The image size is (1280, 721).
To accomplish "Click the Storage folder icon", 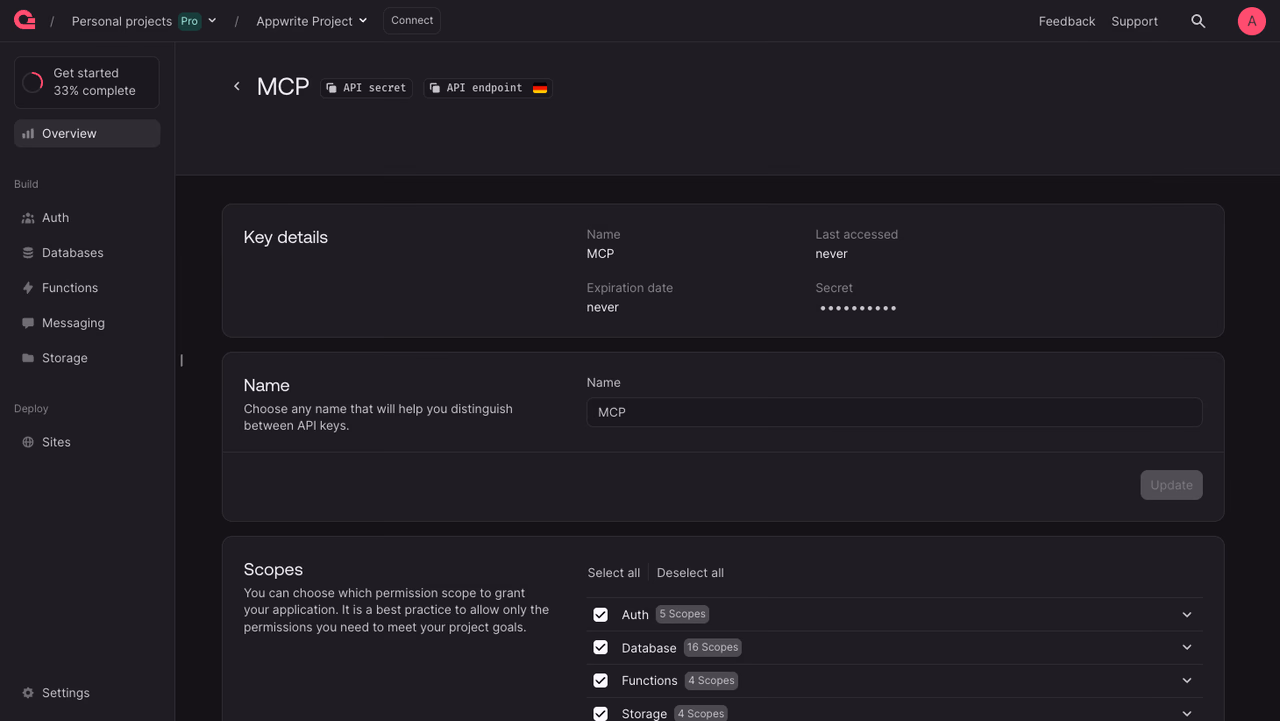I will coord(28,358).
